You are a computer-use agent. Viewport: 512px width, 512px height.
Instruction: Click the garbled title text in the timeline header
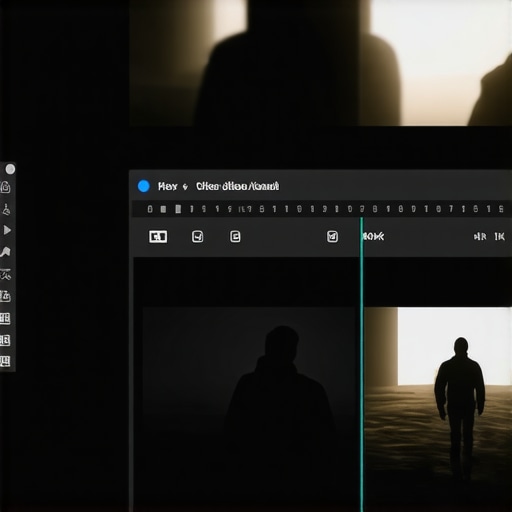237,186
